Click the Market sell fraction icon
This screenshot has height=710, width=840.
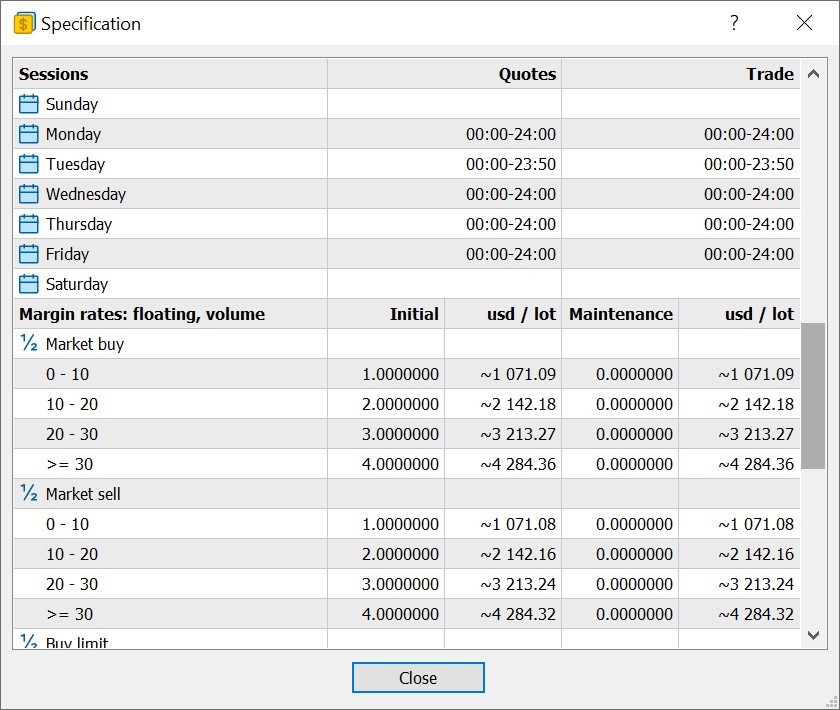(x=29, y=494)
